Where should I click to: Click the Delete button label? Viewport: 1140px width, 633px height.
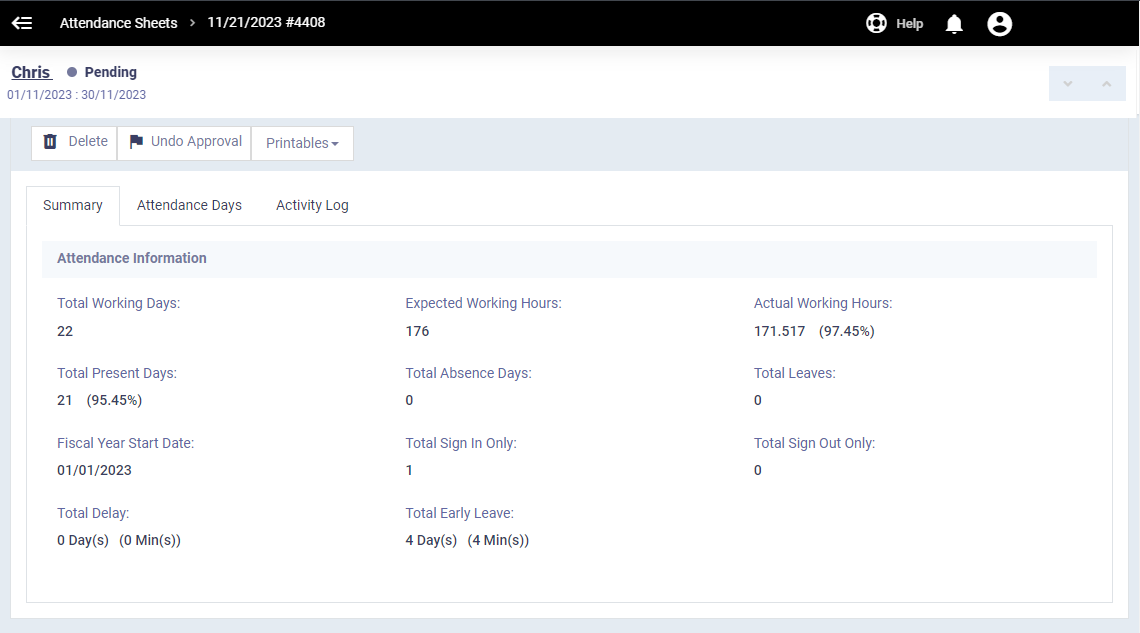pyautogui.click(x=88, y=142)
